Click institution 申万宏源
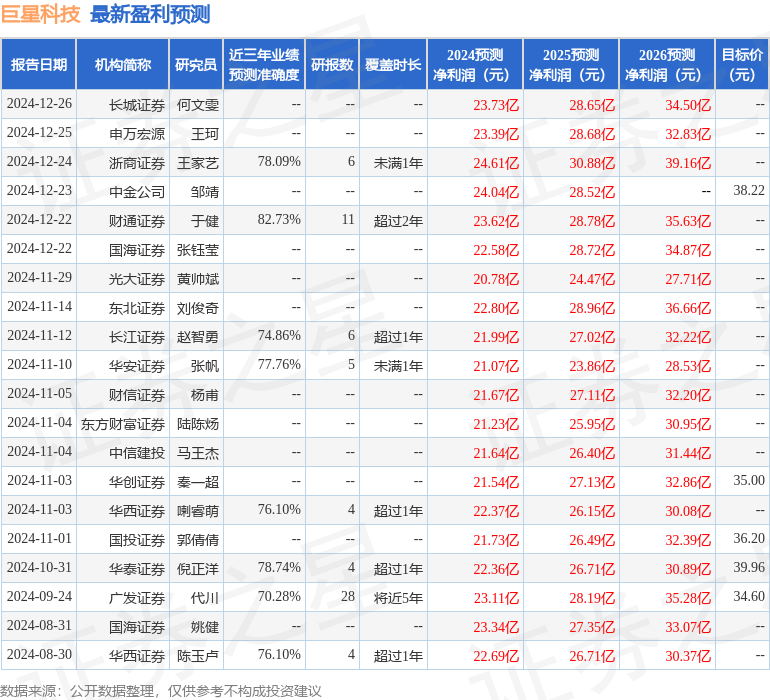This screenshot has width=770, height=700. 137,134
